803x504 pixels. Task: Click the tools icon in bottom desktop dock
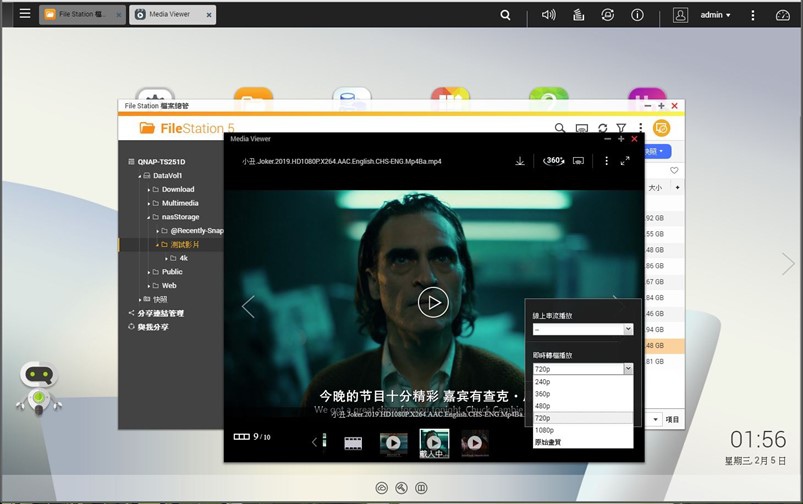click(x=402, y=488)
